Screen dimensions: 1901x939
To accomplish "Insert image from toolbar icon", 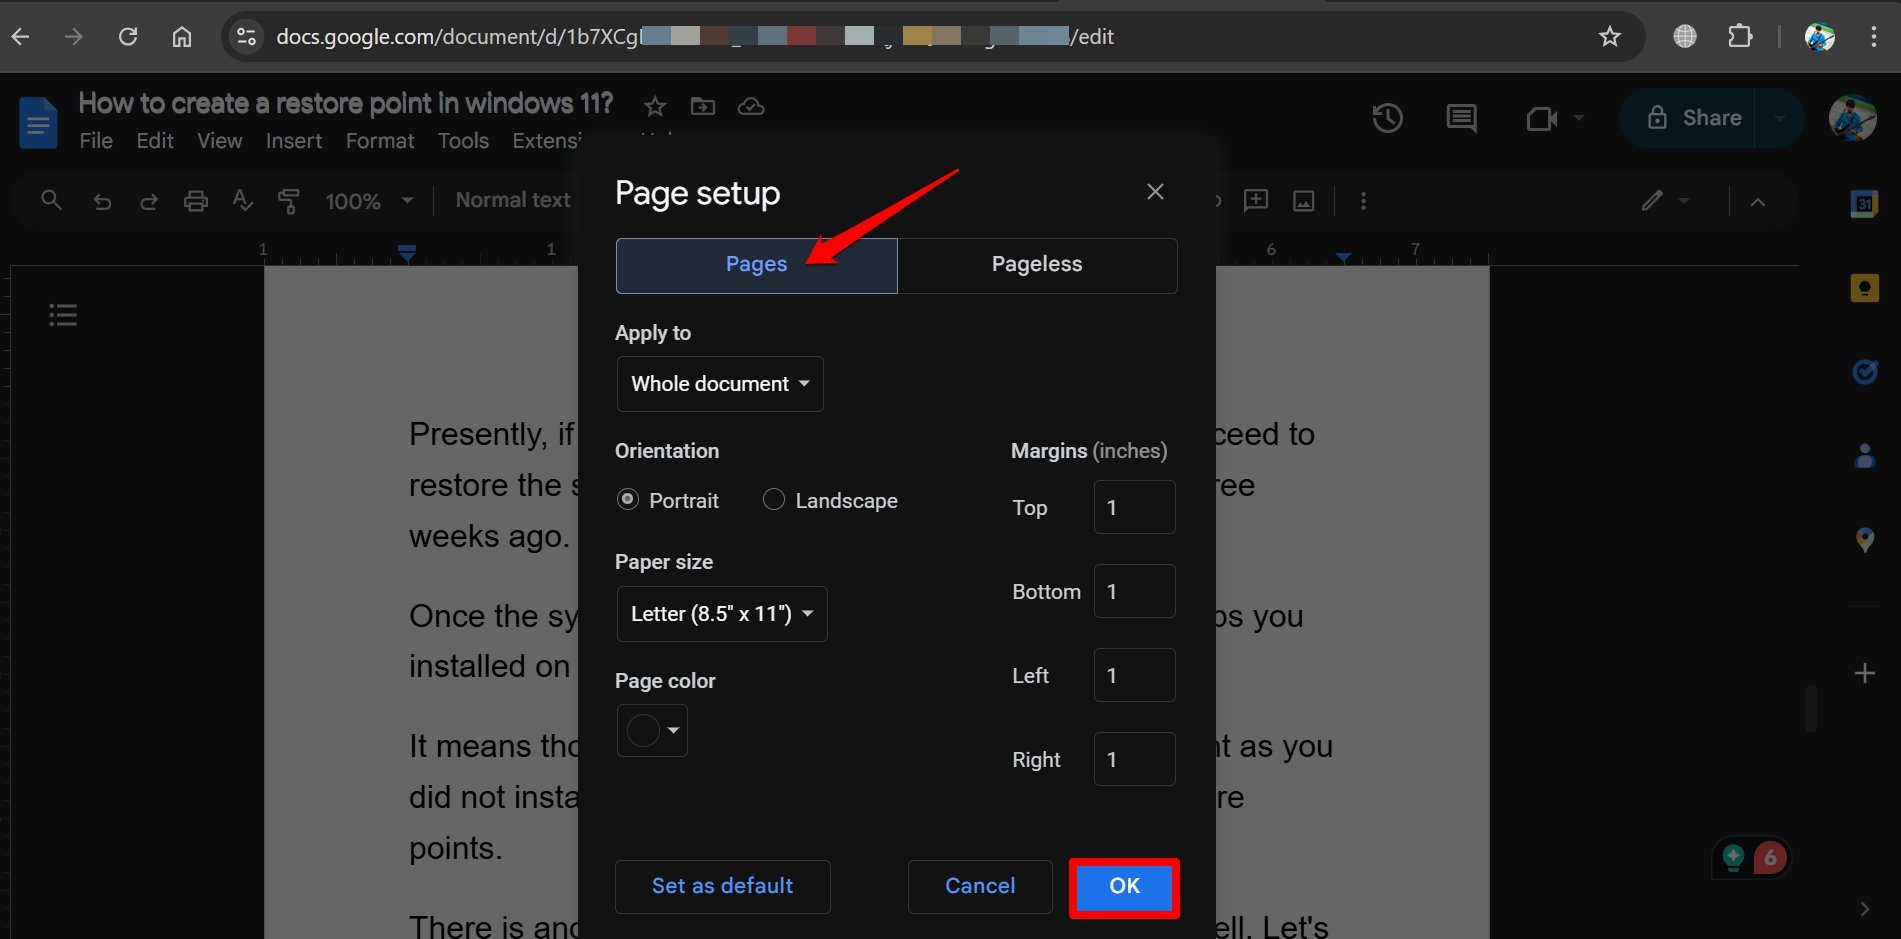I will tap(1304, 201).
